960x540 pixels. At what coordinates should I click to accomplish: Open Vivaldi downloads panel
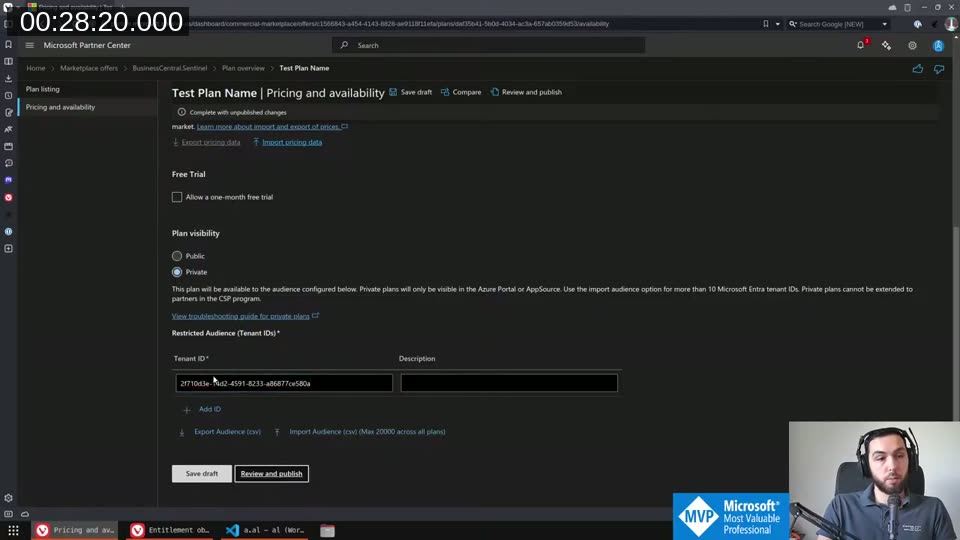[9, 78]
